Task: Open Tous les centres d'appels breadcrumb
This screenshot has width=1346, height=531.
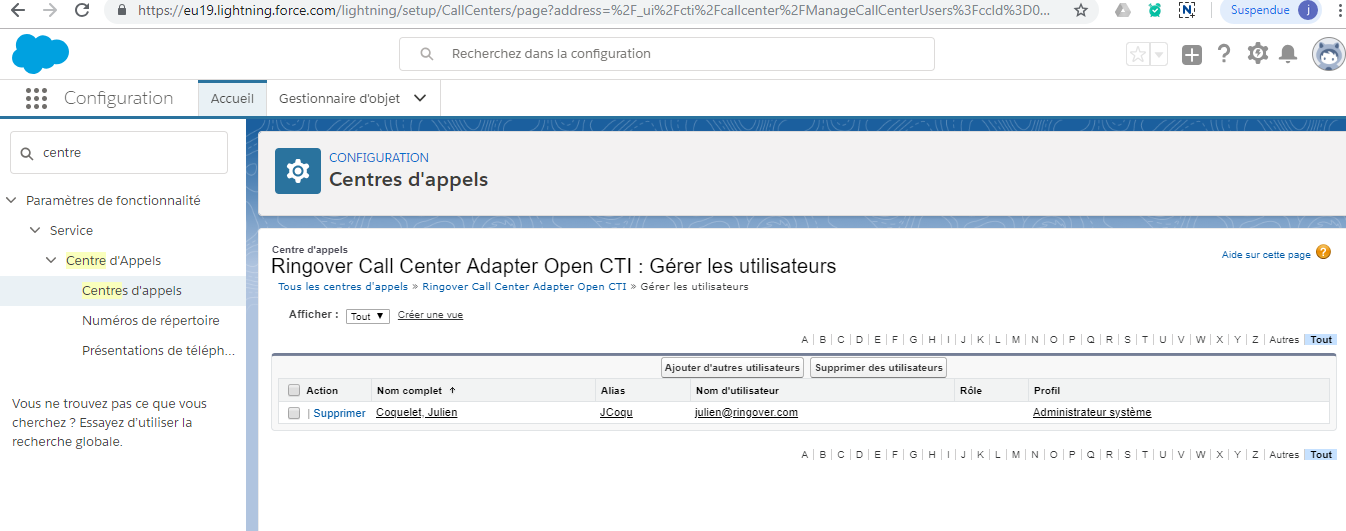Action: pos(343,286)
